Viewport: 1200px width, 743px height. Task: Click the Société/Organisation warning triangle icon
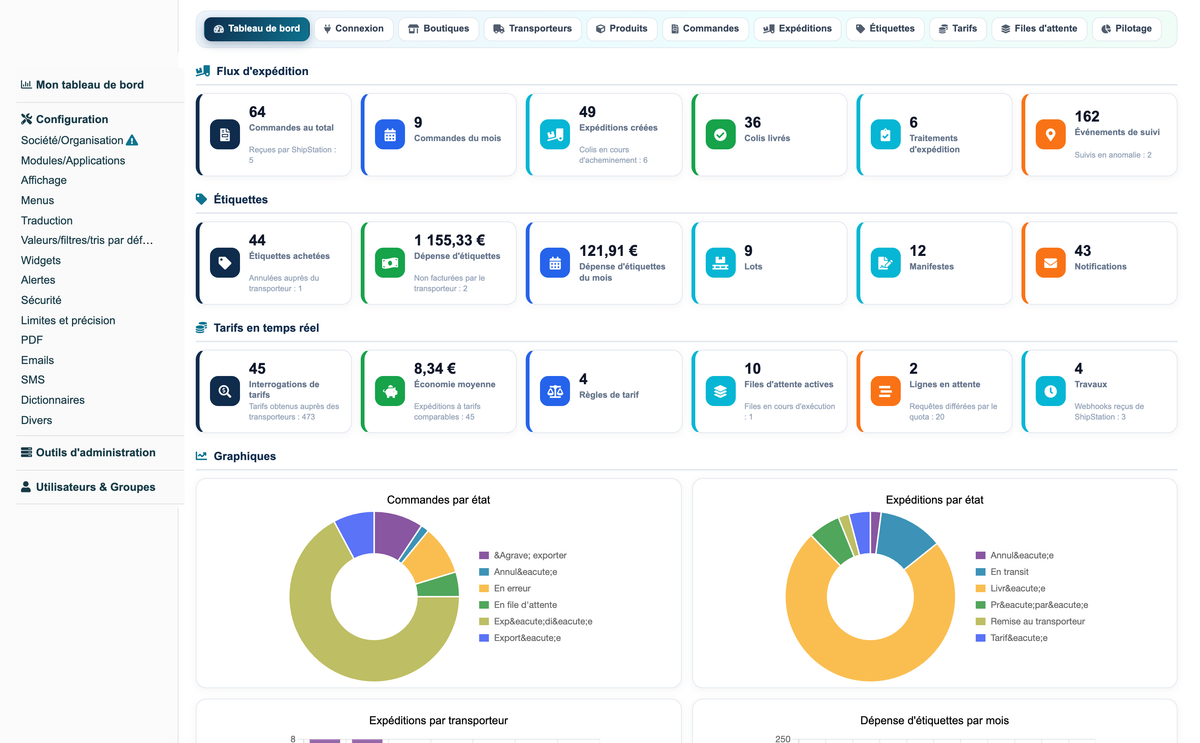[x=132, y=141]
